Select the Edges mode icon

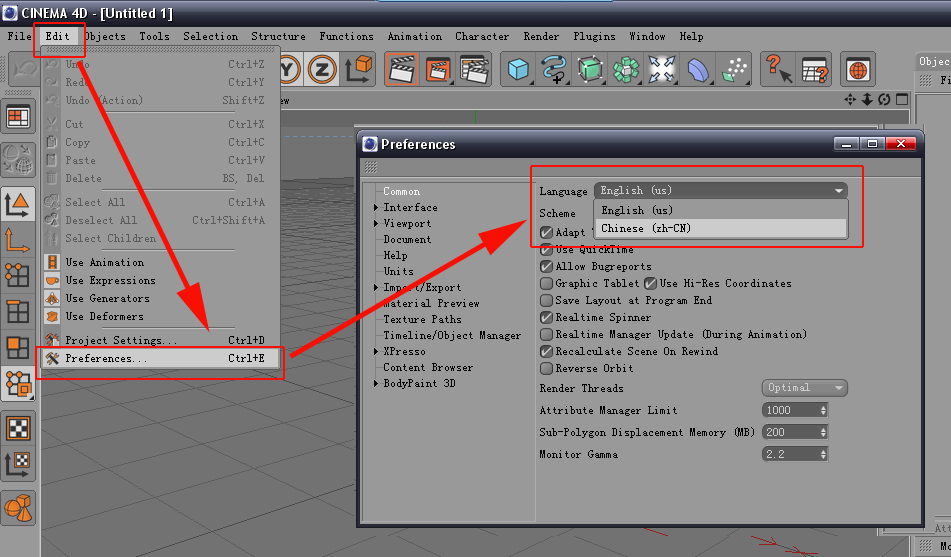pos(18,312)
